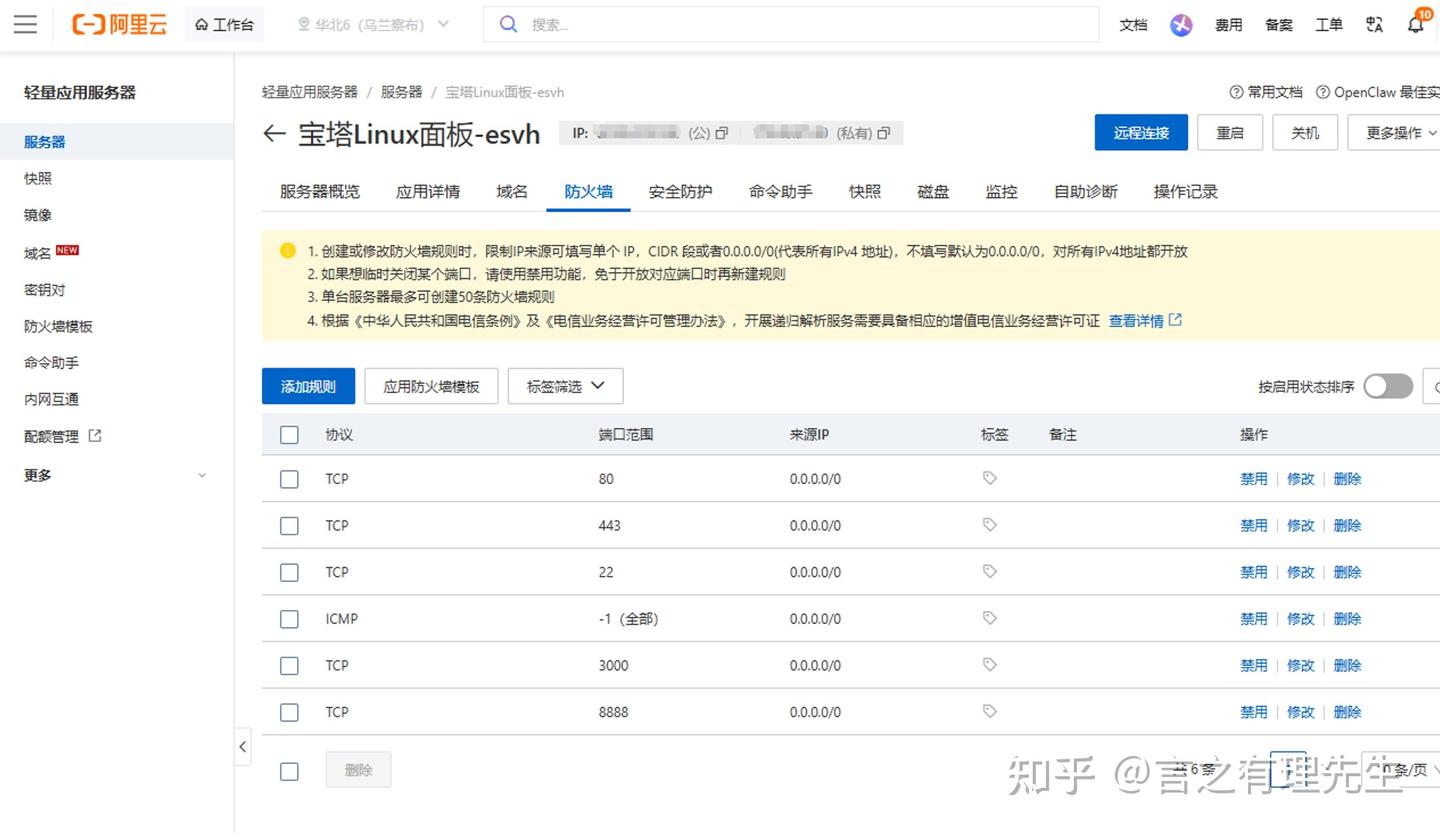Open the 查看详情 link
Screen dimensions: 1440x833
click(1136, 321)
